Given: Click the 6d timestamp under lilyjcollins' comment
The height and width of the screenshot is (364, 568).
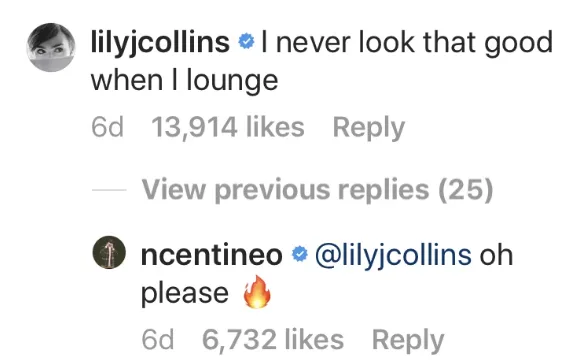Looking at the screenshot, I should point(107,127).
